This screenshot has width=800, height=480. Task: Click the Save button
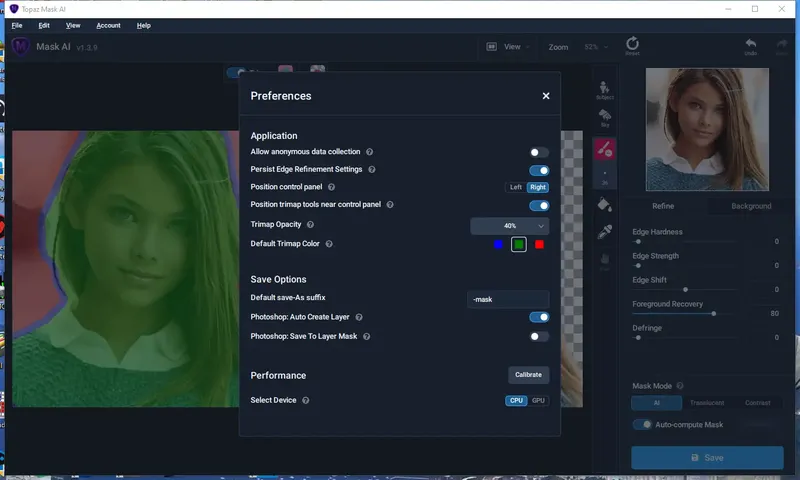tap(707, 458)
